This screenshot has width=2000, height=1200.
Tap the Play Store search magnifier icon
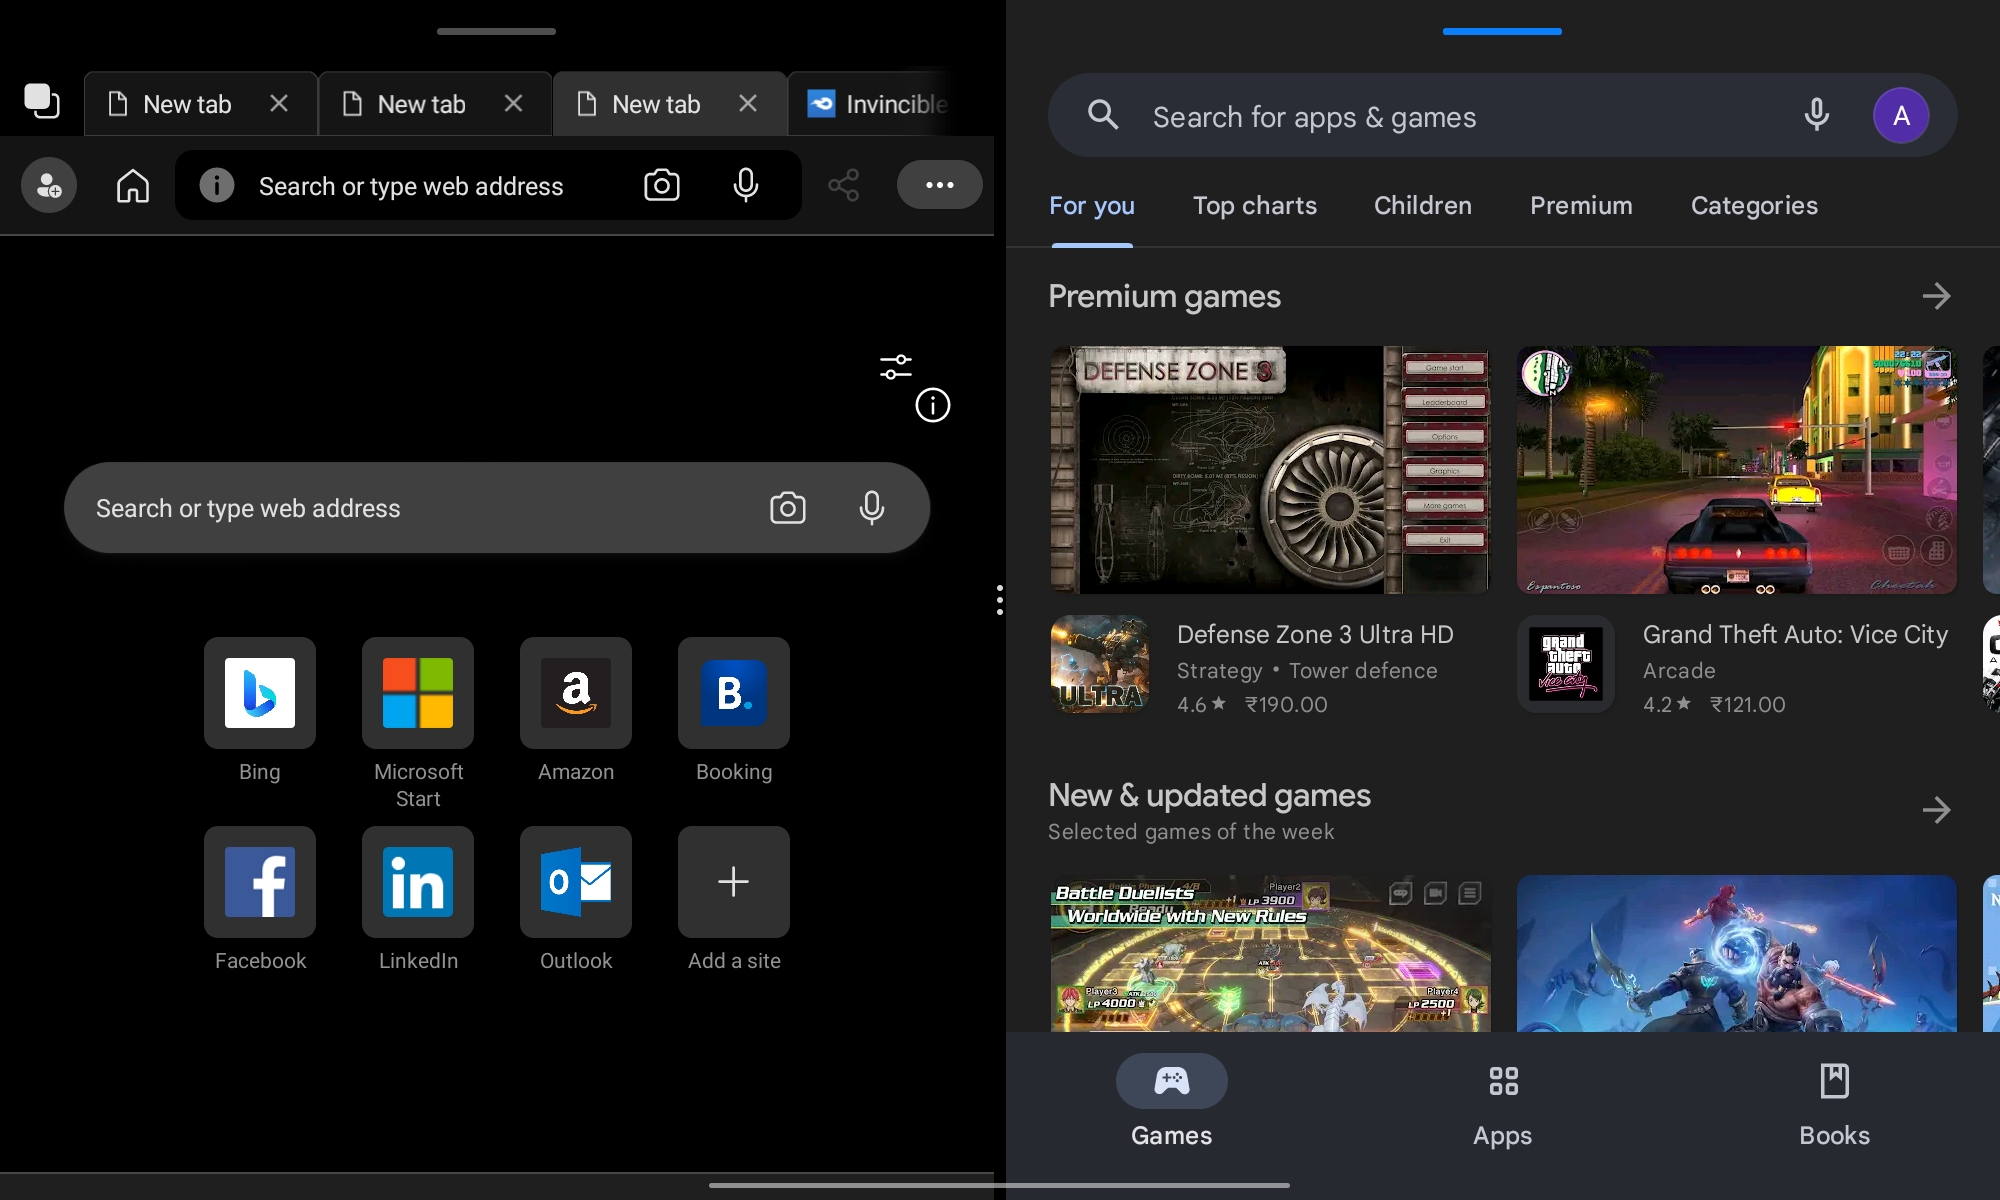pos(1103,115)
